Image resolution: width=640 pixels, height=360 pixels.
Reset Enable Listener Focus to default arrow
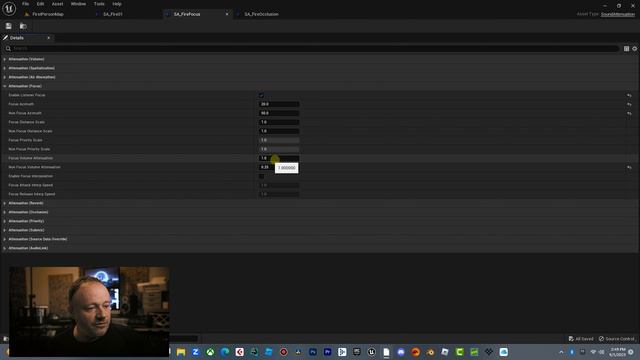point(629,95)
